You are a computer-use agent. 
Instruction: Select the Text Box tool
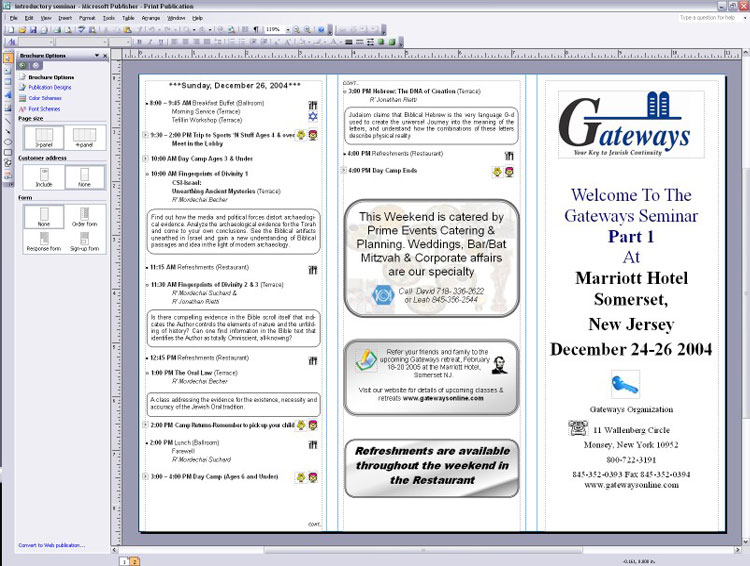tap(8, 70)
